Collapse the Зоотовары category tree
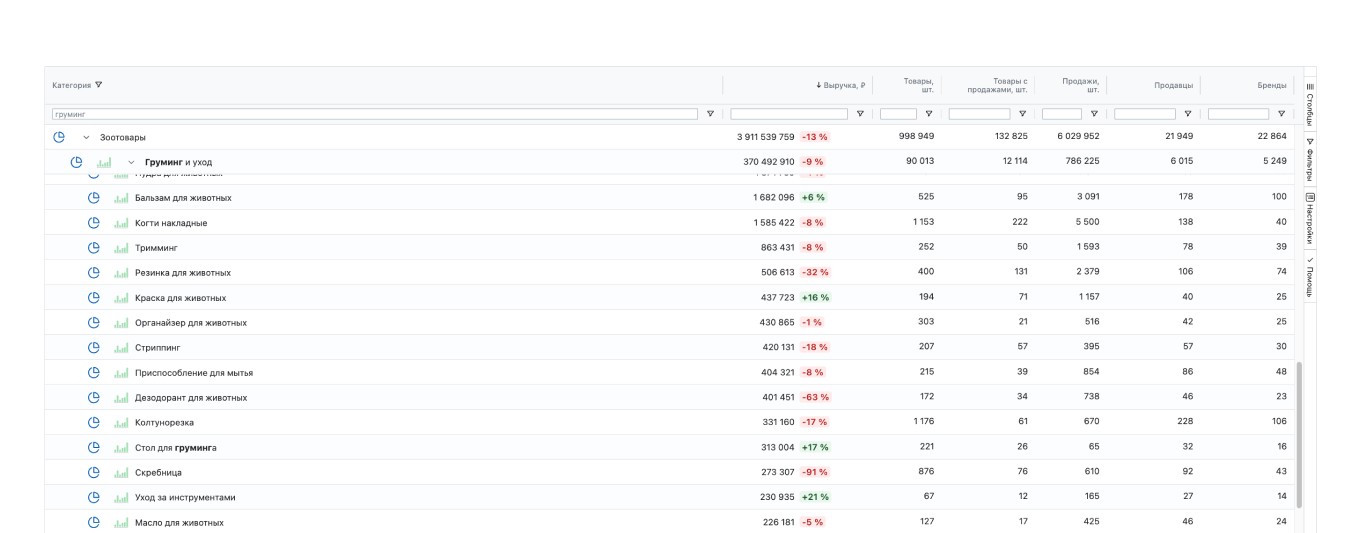The height and width of the screenshot is (533, 1360). [86, 137]
